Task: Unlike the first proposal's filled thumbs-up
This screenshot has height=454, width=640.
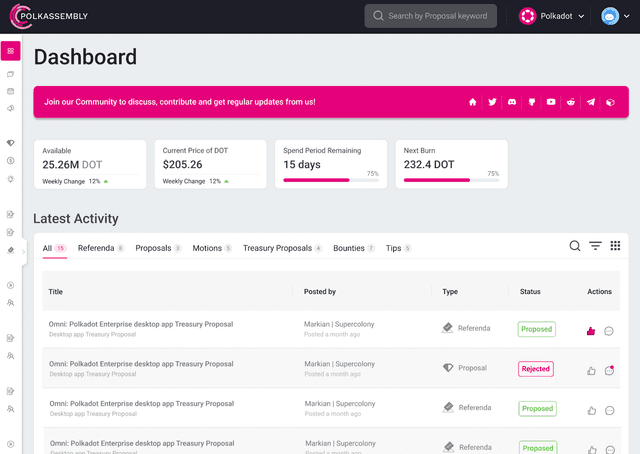Action: 591,330
